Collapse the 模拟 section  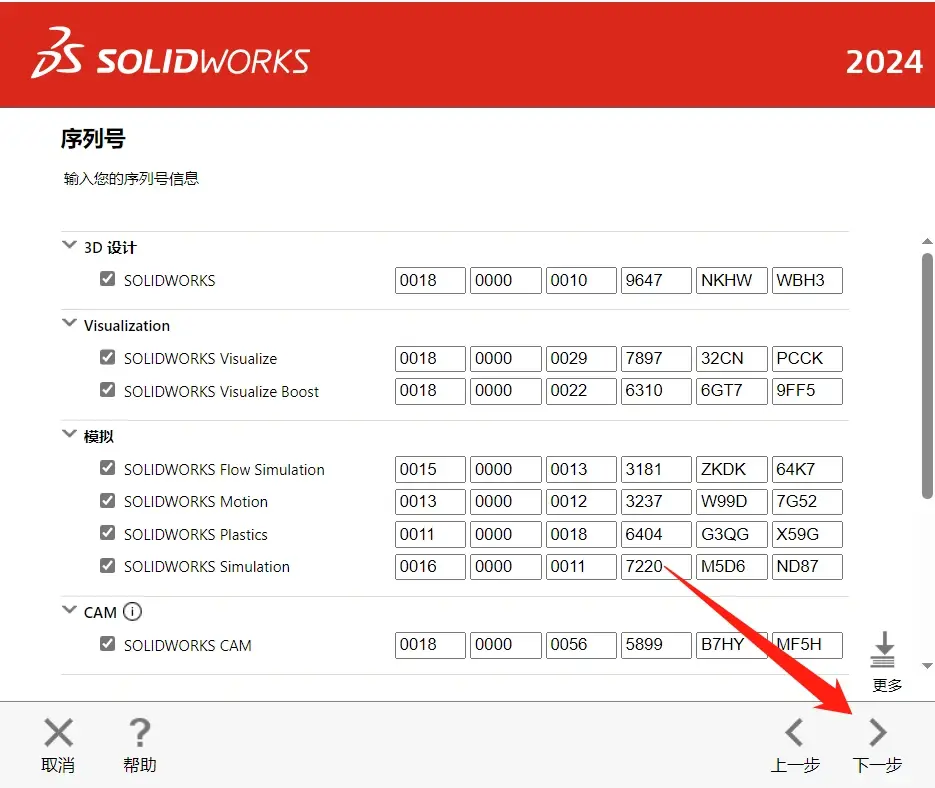coord(70,434)
